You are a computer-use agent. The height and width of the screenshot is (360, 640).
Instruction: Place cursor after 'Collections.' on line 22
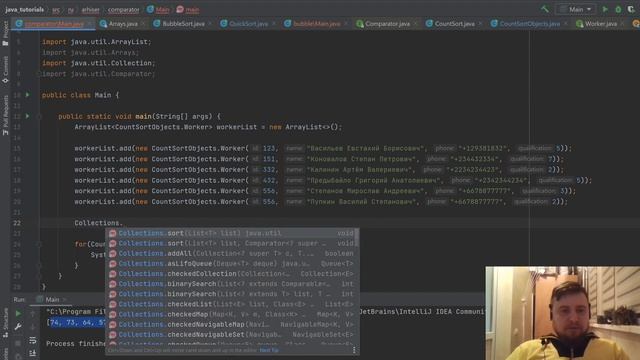[123, 223]
